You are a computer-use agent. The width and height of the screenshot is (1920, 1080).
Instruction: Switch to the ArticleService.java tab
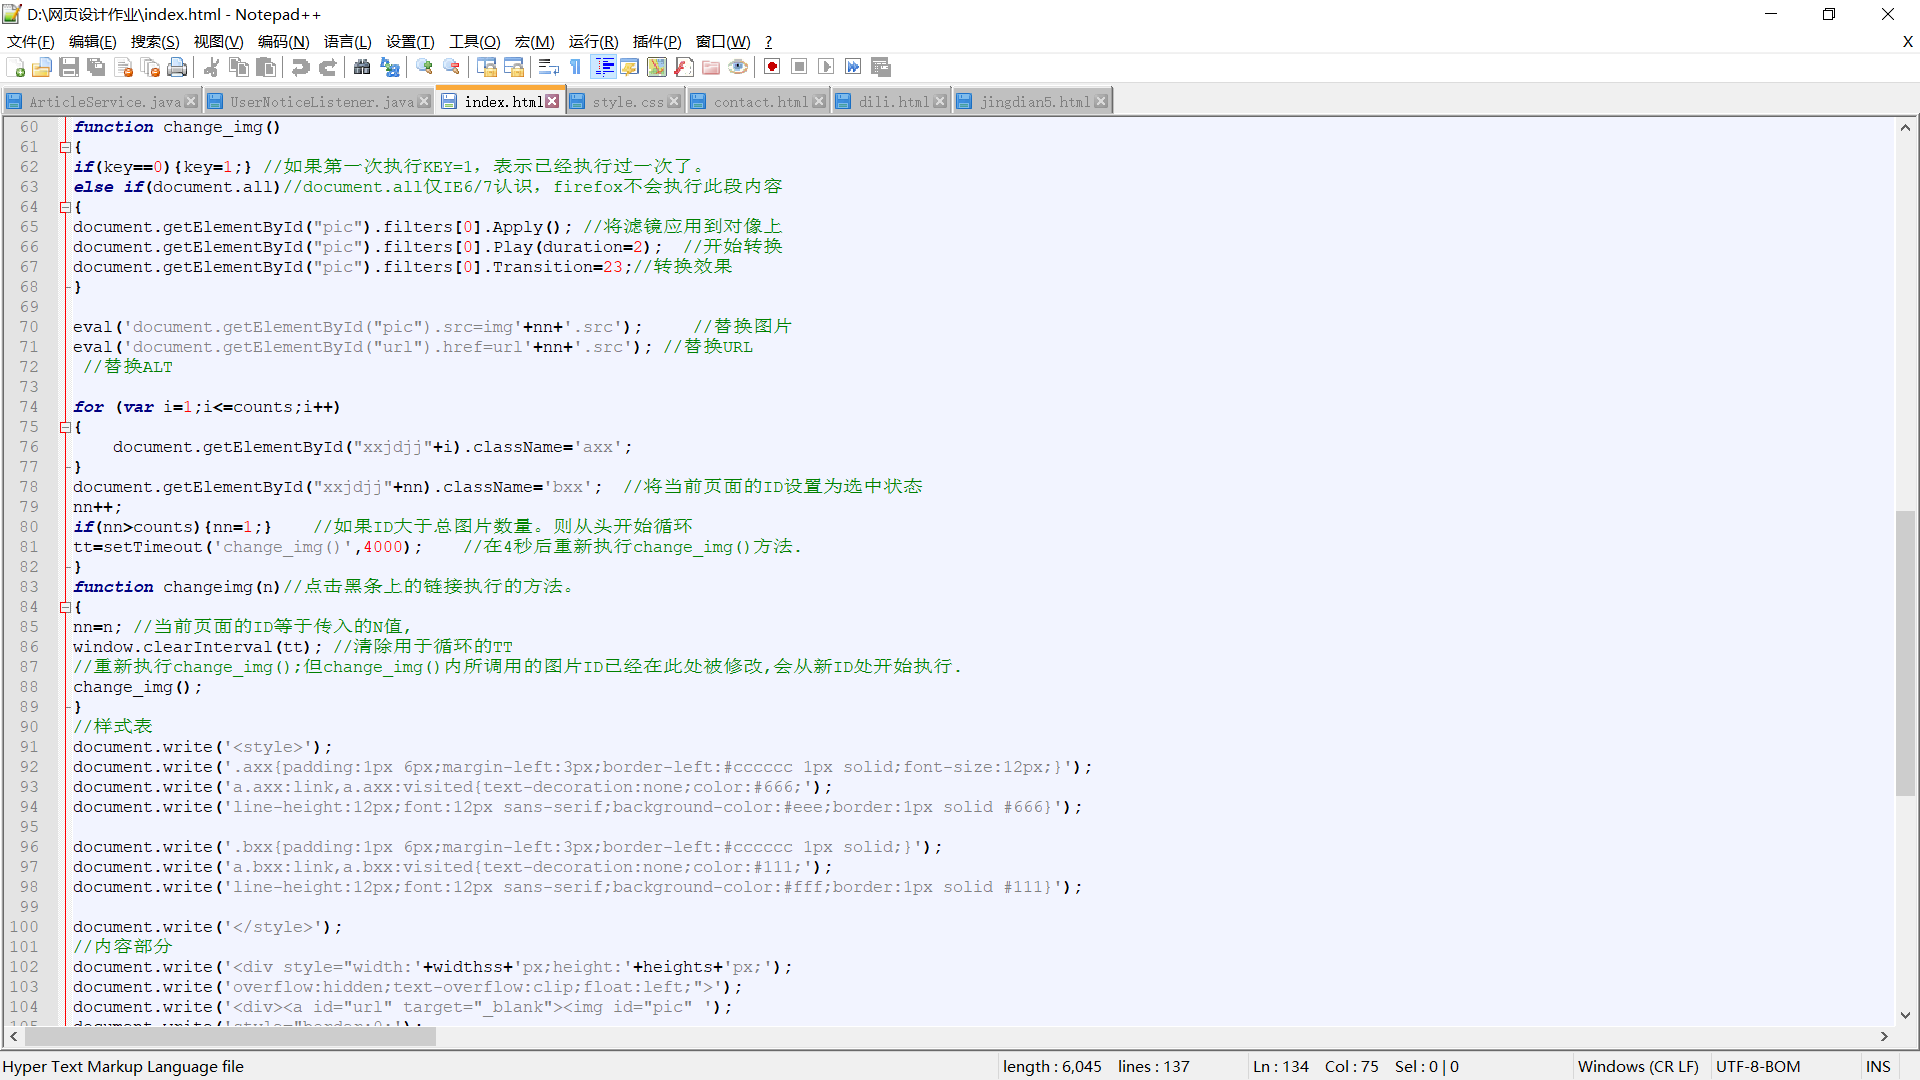coord(104,102)
